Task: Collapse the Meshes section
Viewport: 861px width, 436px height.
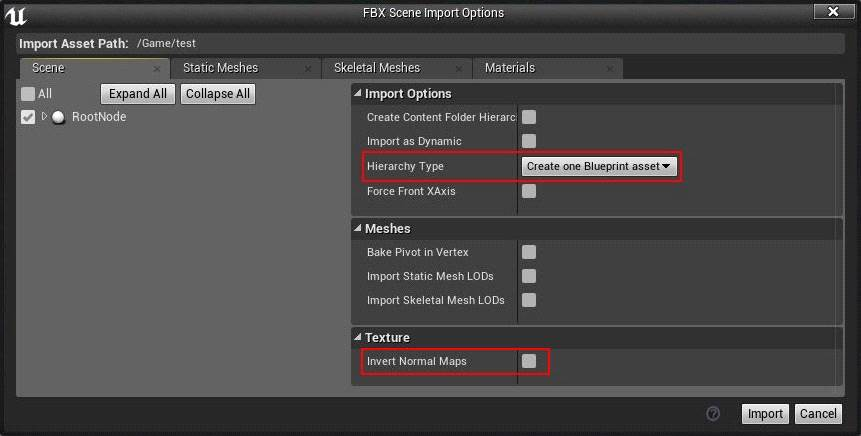Action: point(358,229)
